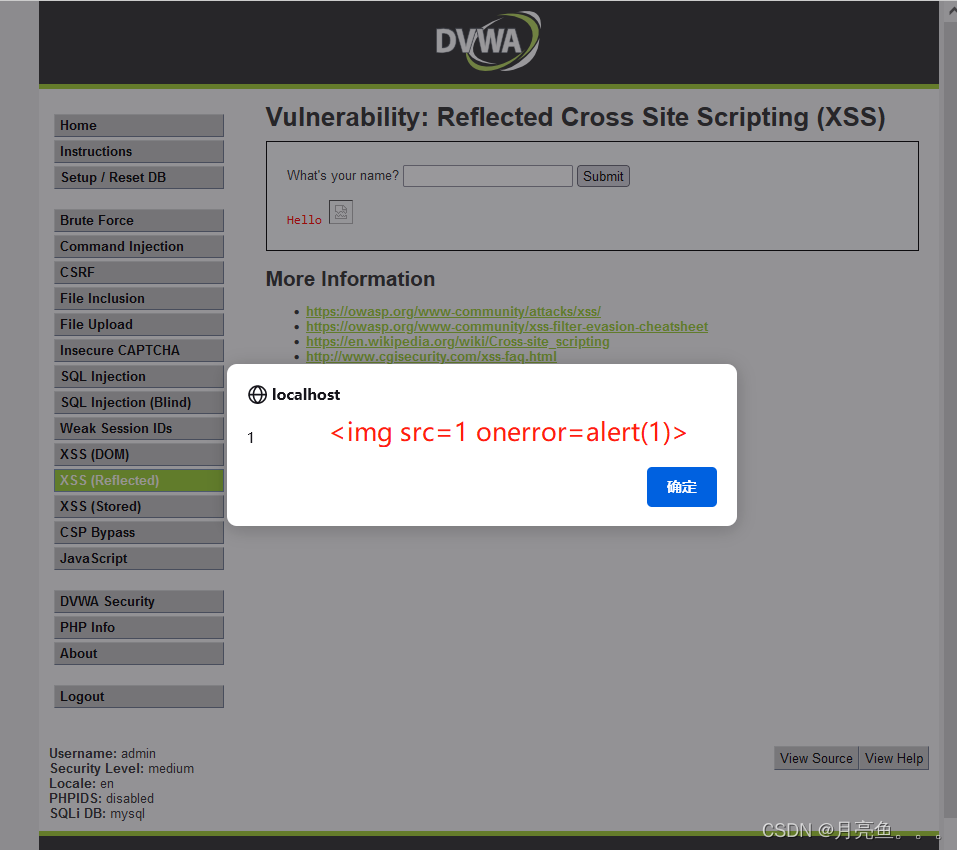957x850 pixels.
Task: Click the SQLi DB: mysql text
Action: click(97, 813)
